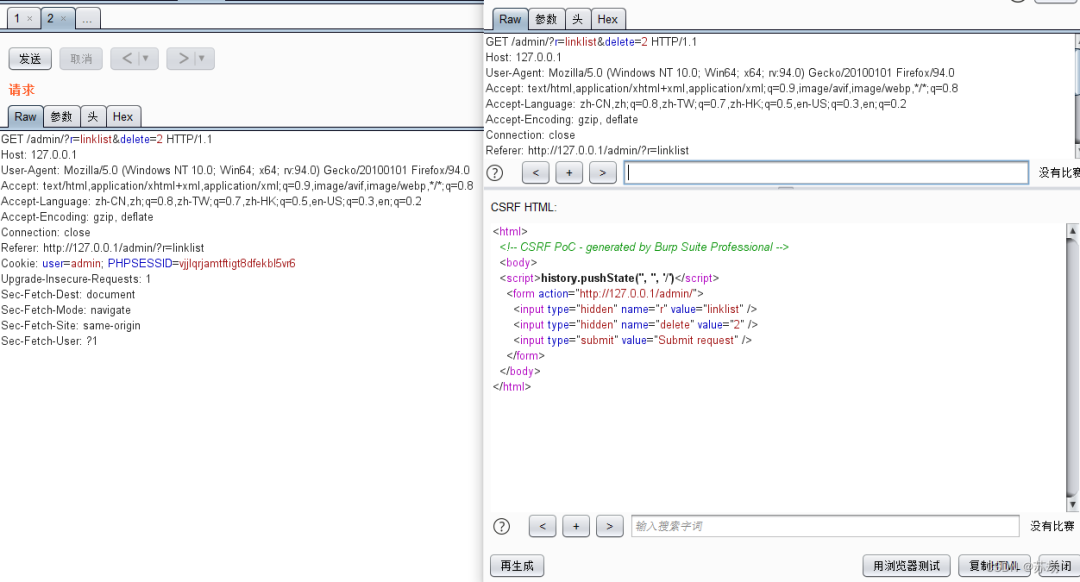Open help icon beside the upper request search bar
This screenshot has height=582, width=1080.
point(495,173)
